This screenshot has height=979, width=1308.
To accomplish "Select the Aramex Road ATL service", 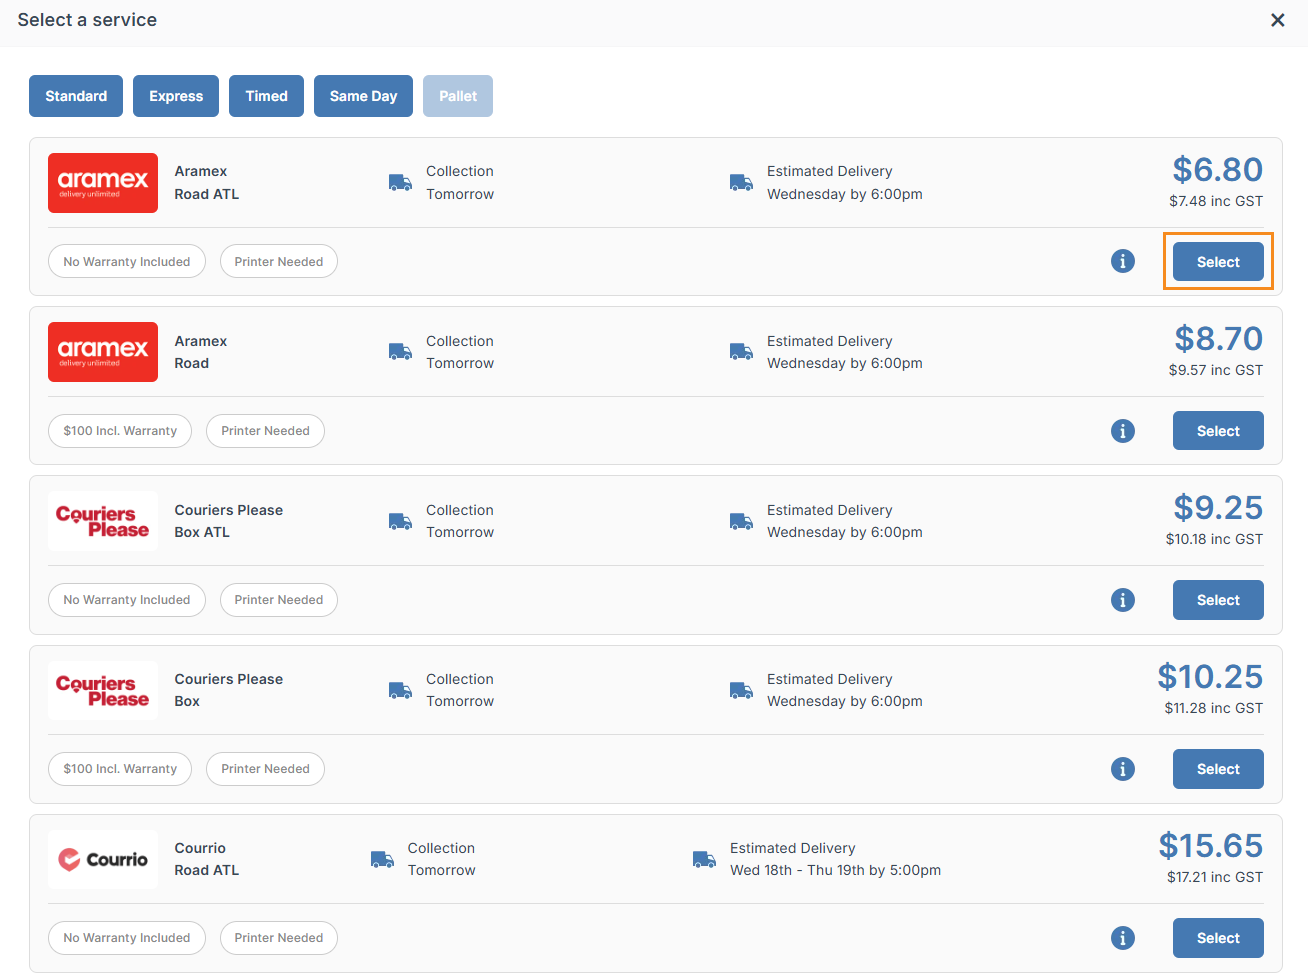I will pos(1218,261).
